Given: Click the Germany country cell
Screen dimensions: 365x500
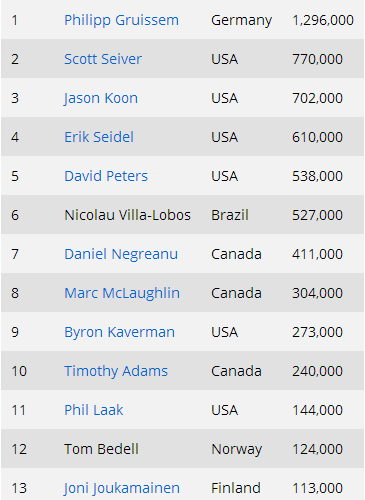Looking at the screenshot, I should [242, 20].
